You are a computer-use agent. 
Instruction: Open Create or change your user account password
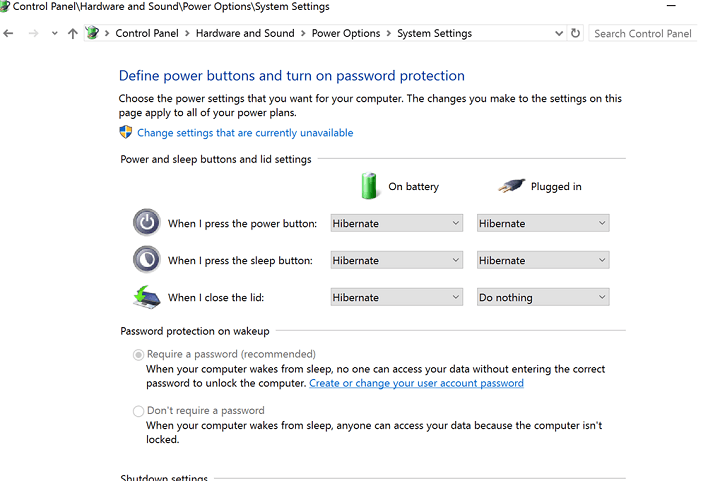click(416, 383)
